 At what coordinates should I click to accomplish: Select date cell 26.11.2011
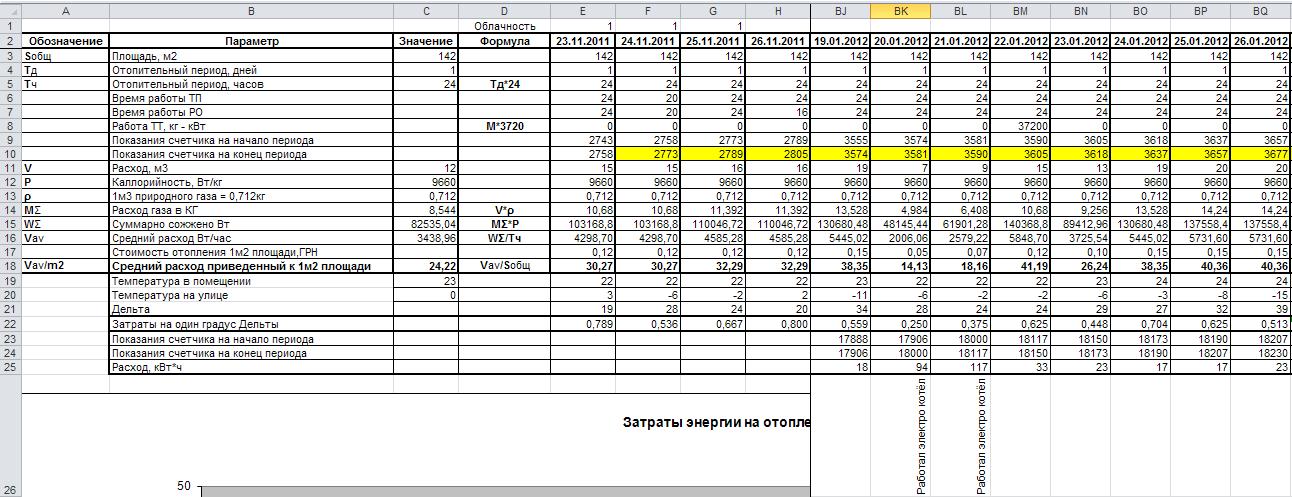[778, 41]
